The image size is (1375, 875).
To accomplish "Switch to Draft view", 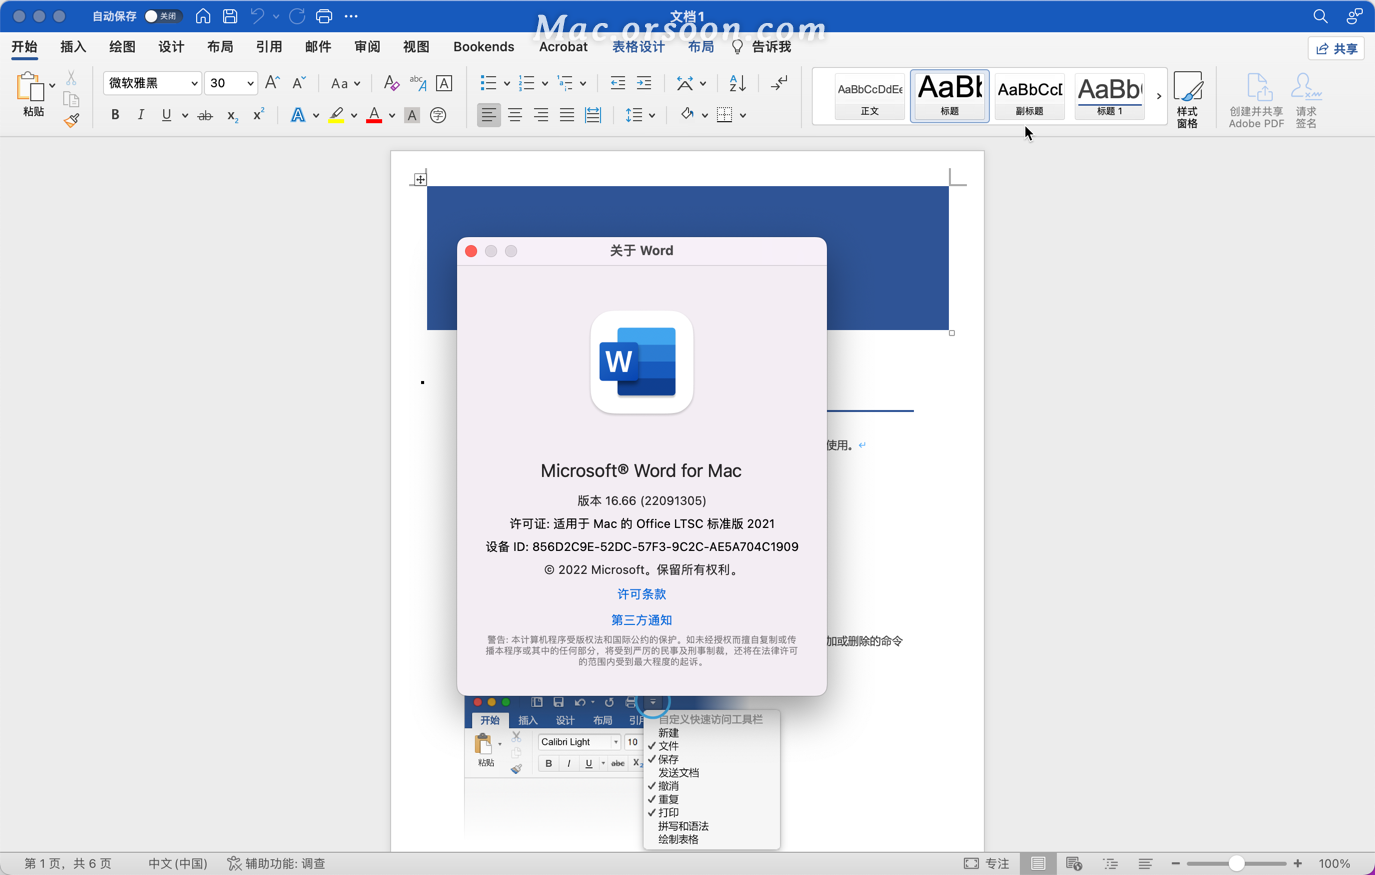I will 1146,863.
